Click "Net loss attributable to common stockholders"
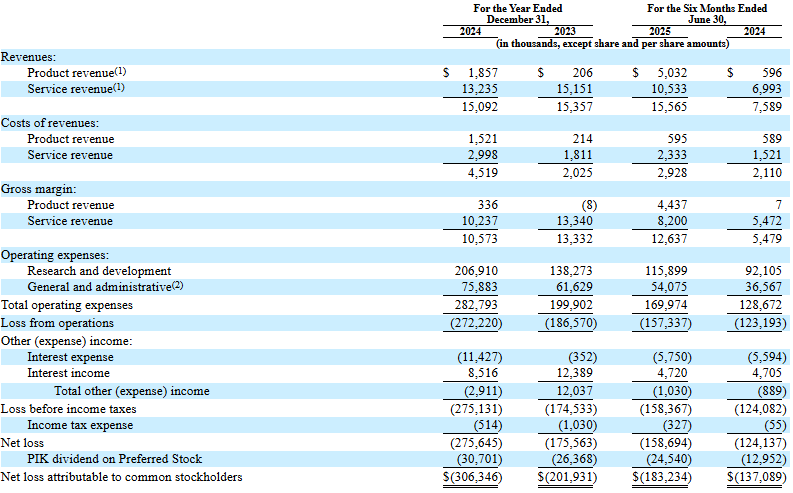793x493 pixels. click(121, 477)
